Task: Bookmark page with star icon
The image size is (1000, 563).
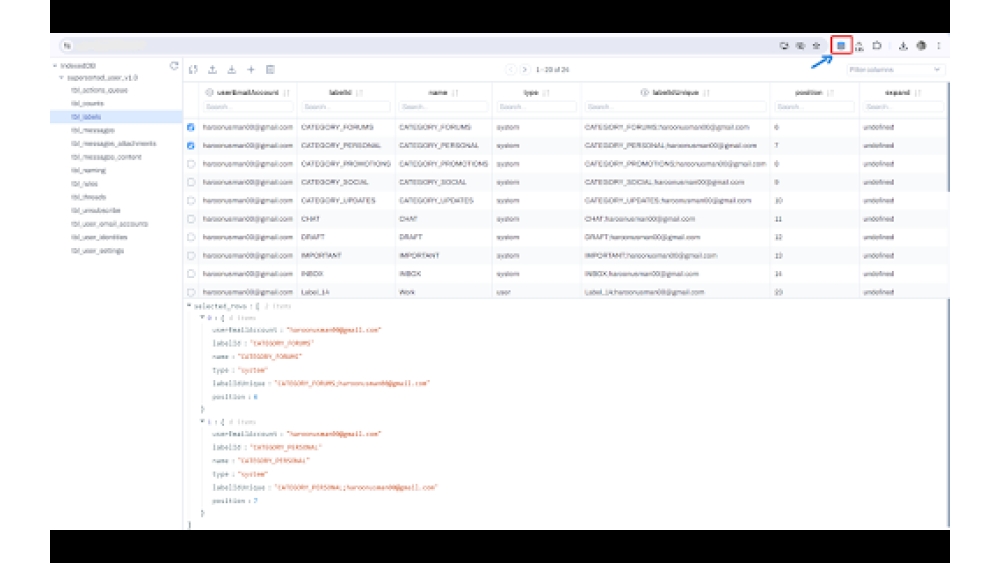Action: click(x=816, y=46)
